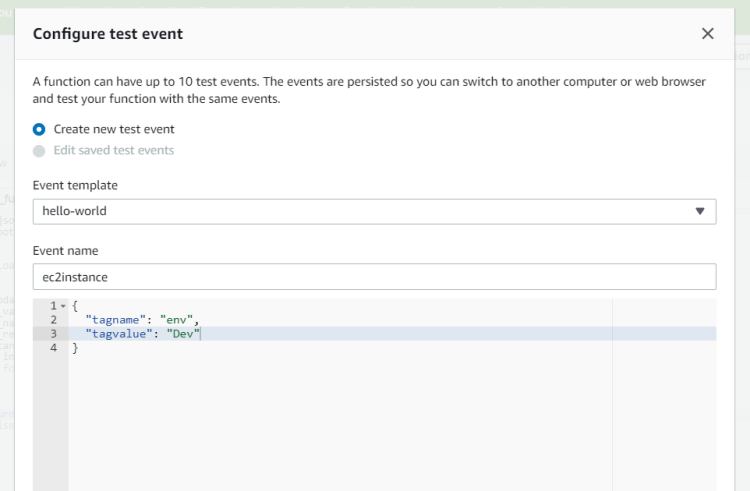The image size is (750, 491).
Task: Click the Event name input field
Action: click(374, 277)
